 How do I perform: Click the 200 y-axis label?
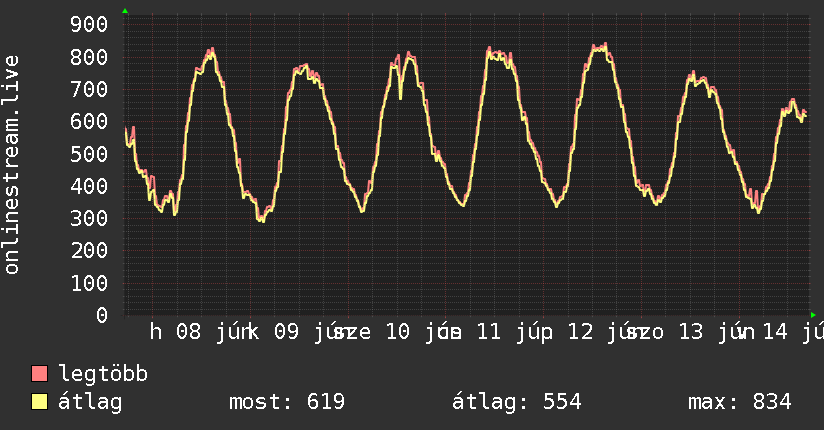click(89, 250)
